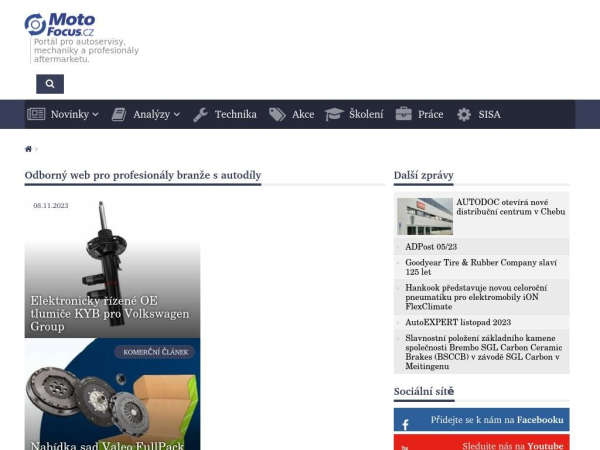Click the newspaper icon beside Novinky
The width and height of the screenshot is (600, 450).
point(36,114)
